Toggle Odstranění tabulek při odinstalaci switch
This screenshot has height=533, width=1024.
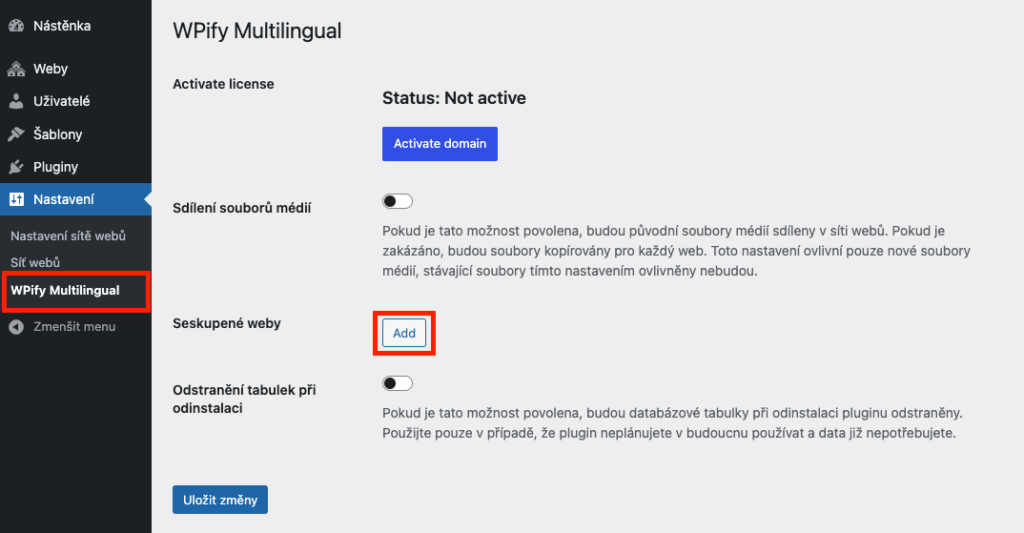(397, 383)
